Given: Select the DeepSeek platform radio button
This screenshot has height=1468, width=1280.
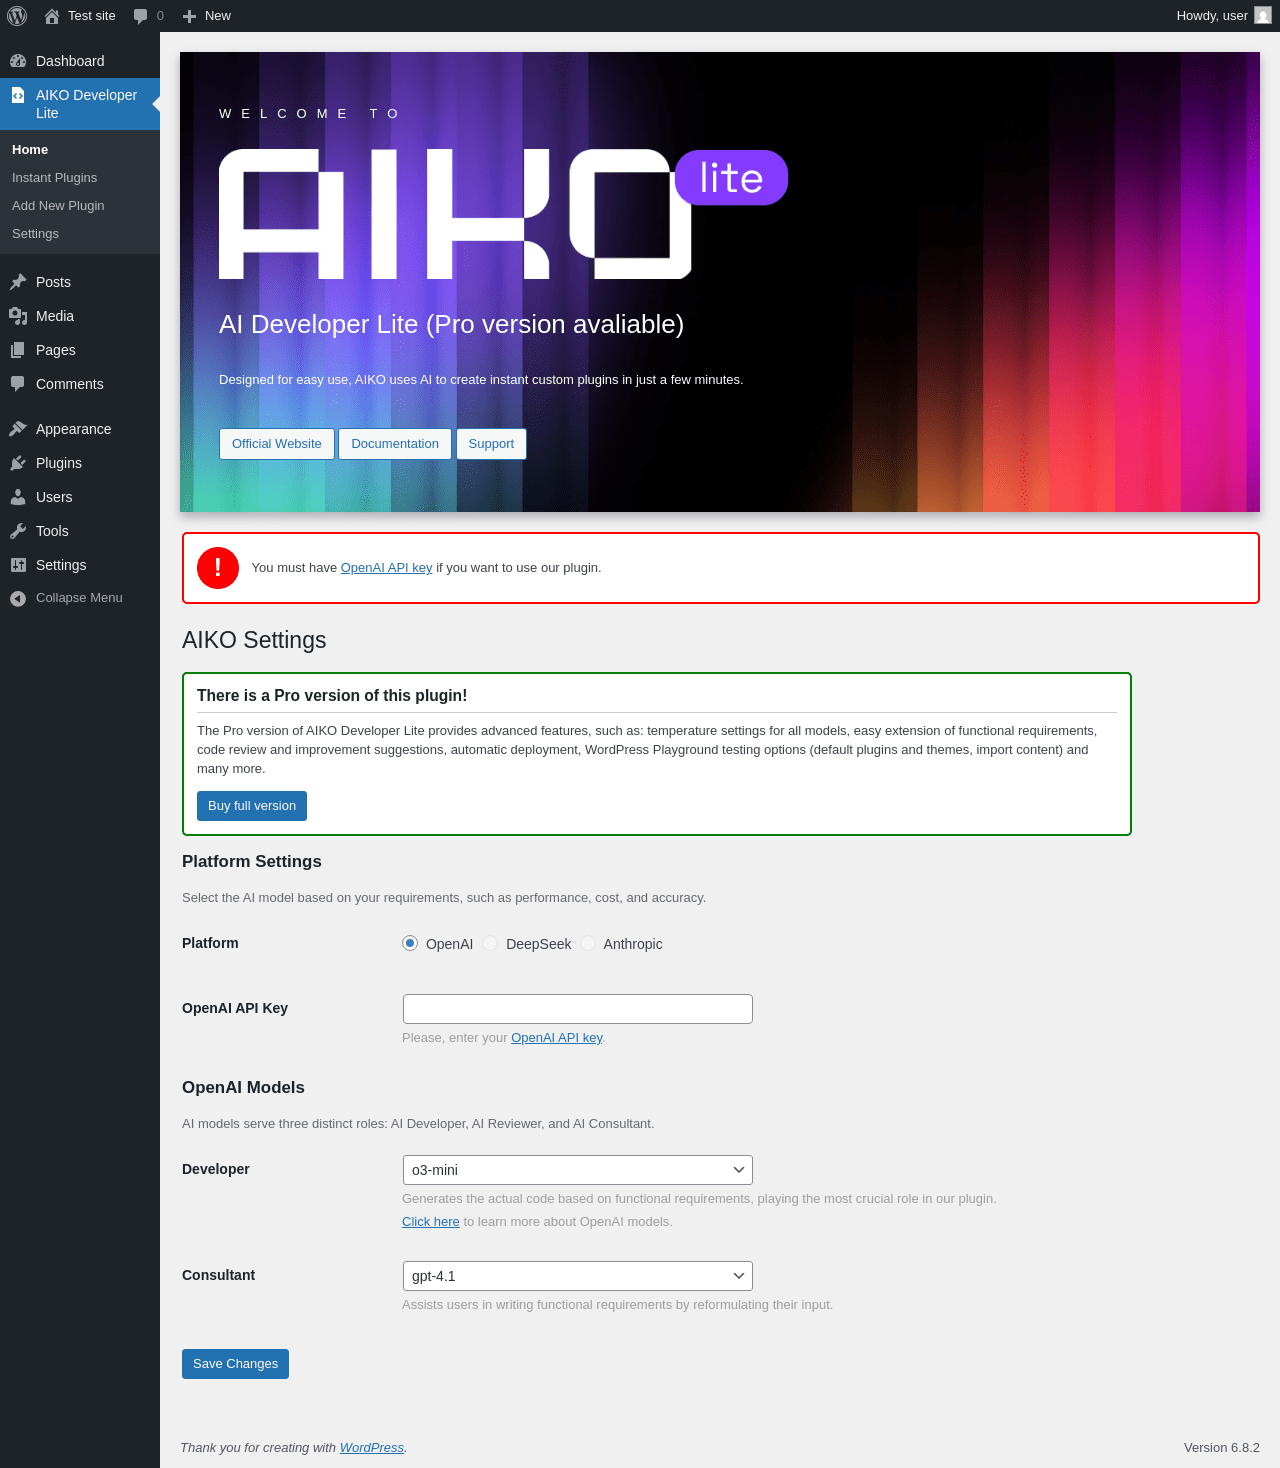Looking at the screenshot, I should [490, 943].
